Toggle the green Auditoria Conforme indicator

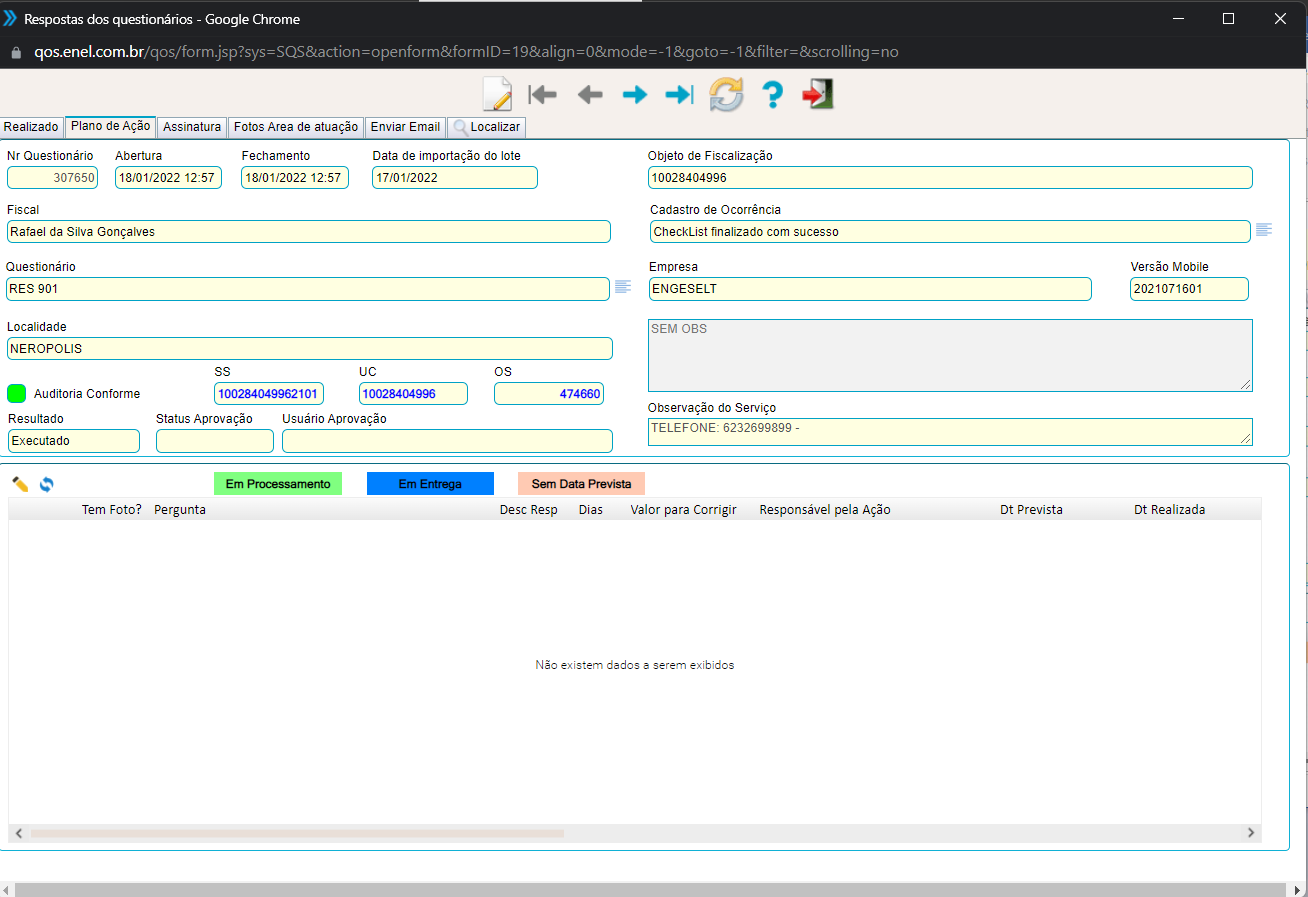[16, 393]
